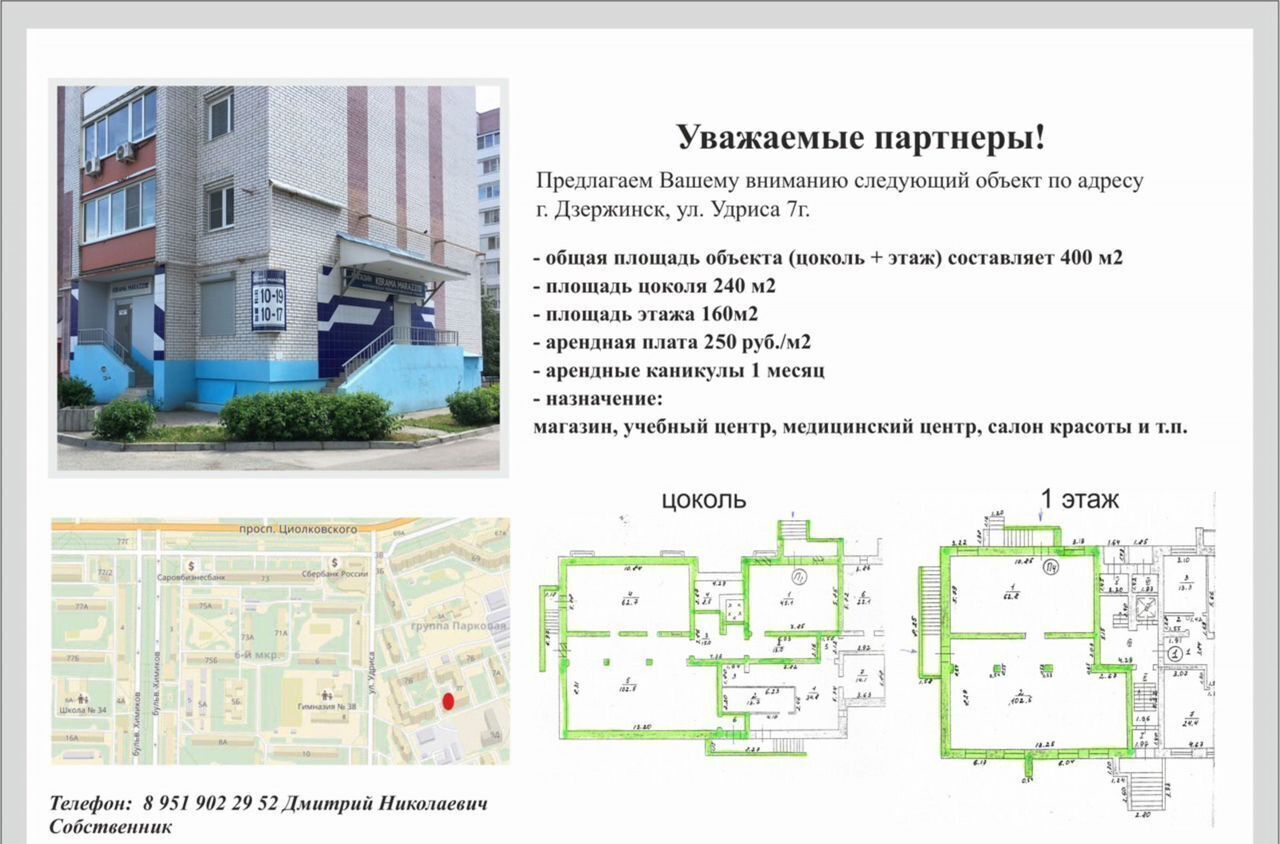
Task: Click the 10-19 opening hours sign in photo
Action: [268, 300]
